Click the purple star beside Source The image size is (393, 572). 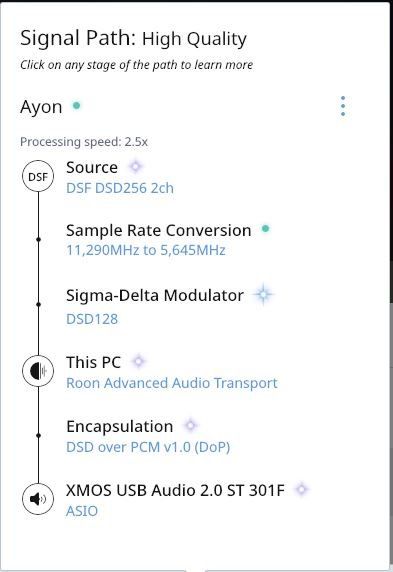point(135,167)
